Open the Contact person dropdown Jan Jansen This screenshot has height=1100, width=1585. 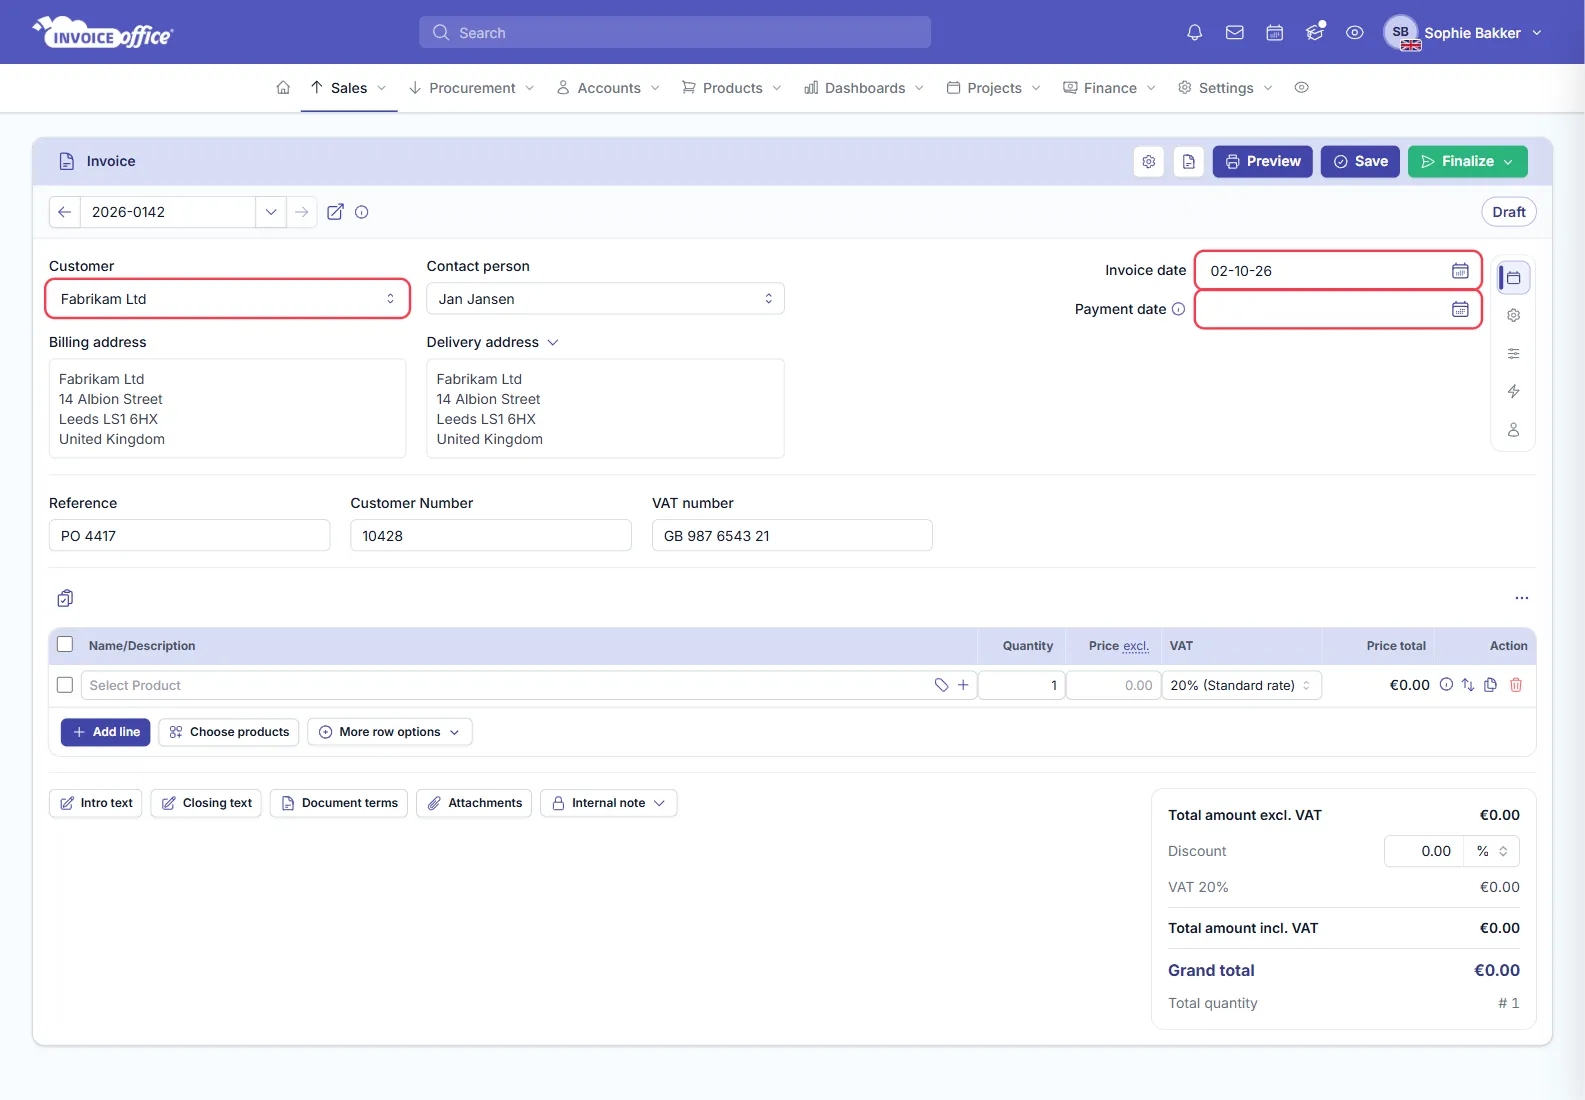(x=606, y=299)
